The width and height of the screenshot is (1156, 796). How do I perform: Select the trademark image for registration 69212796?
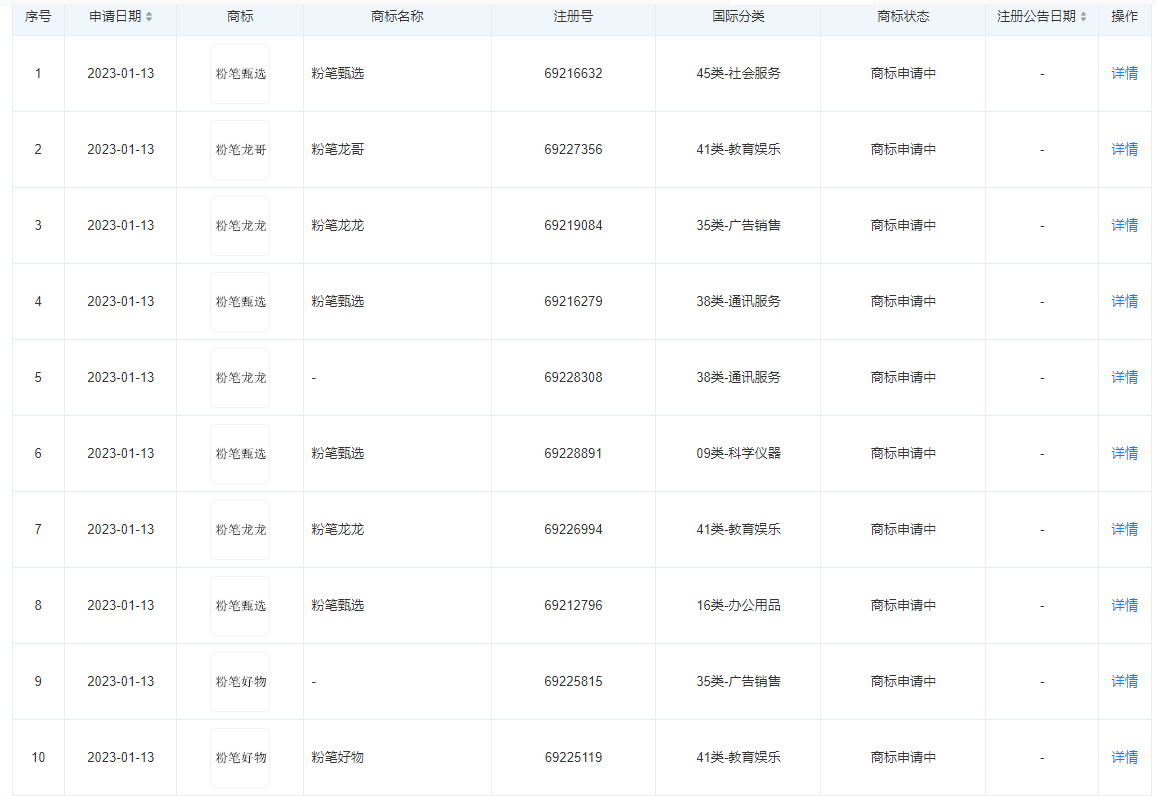coord(240,606)
